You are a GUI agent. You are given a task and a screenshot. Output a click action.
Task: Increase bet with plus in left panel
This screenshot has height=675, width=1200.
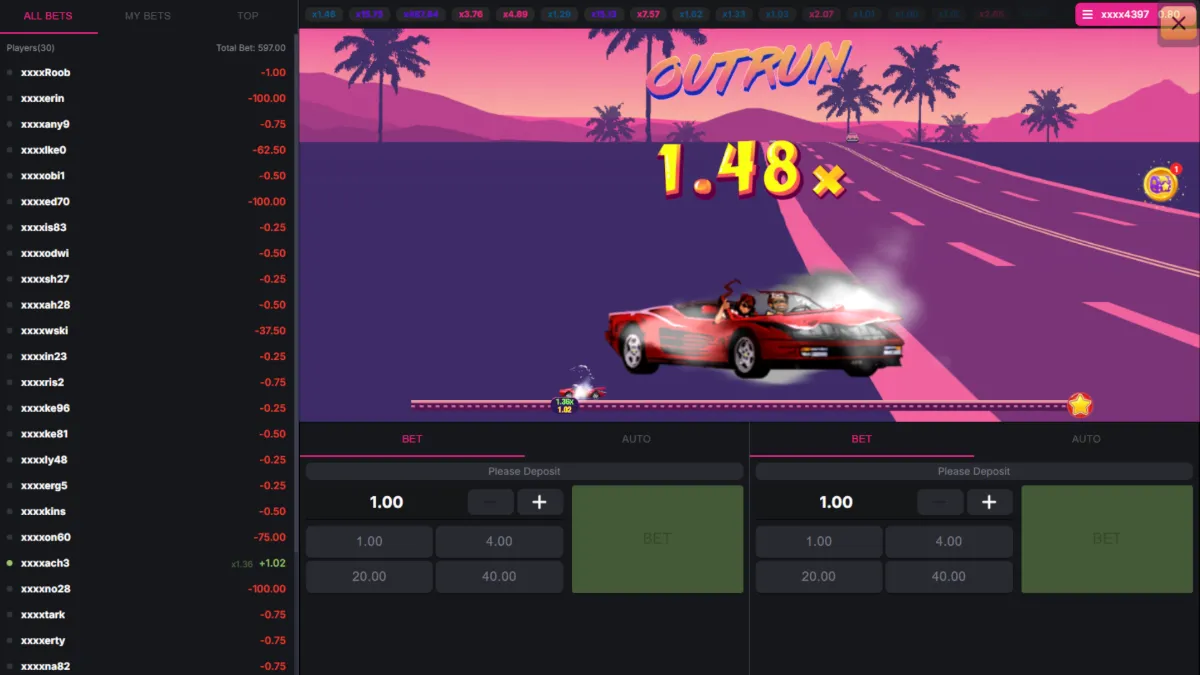click(540, 502)
